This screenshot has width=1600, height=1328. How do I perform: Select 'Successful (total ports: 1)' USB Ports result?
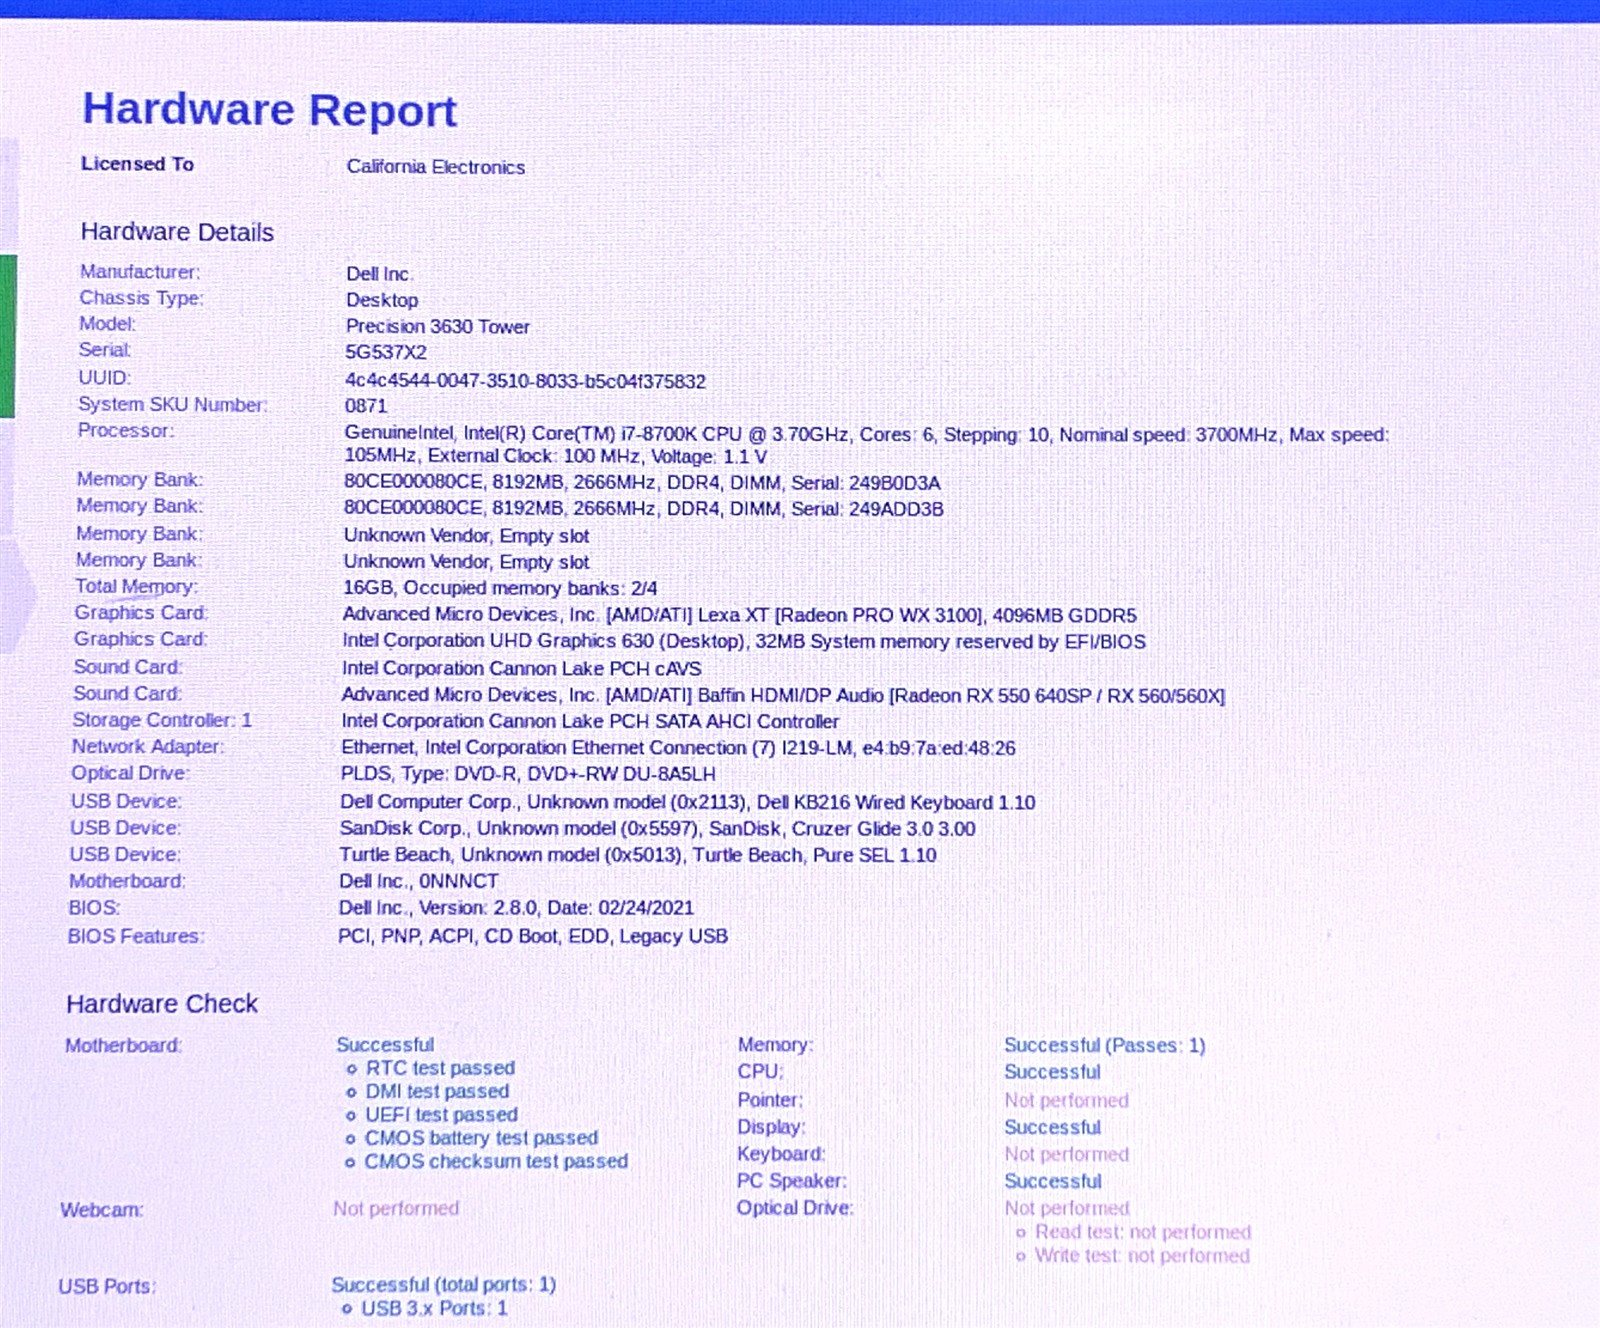click(443, 1284)
